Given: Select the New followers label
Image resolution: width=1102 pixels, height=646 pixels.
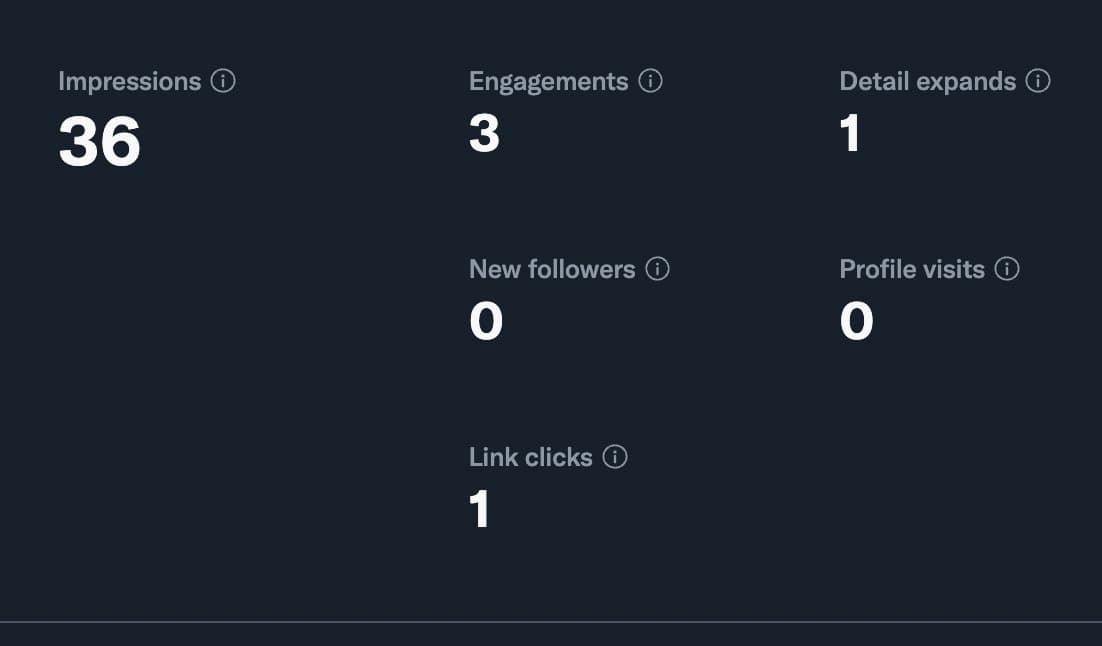Looking at the screenshot, I should 552,269.
